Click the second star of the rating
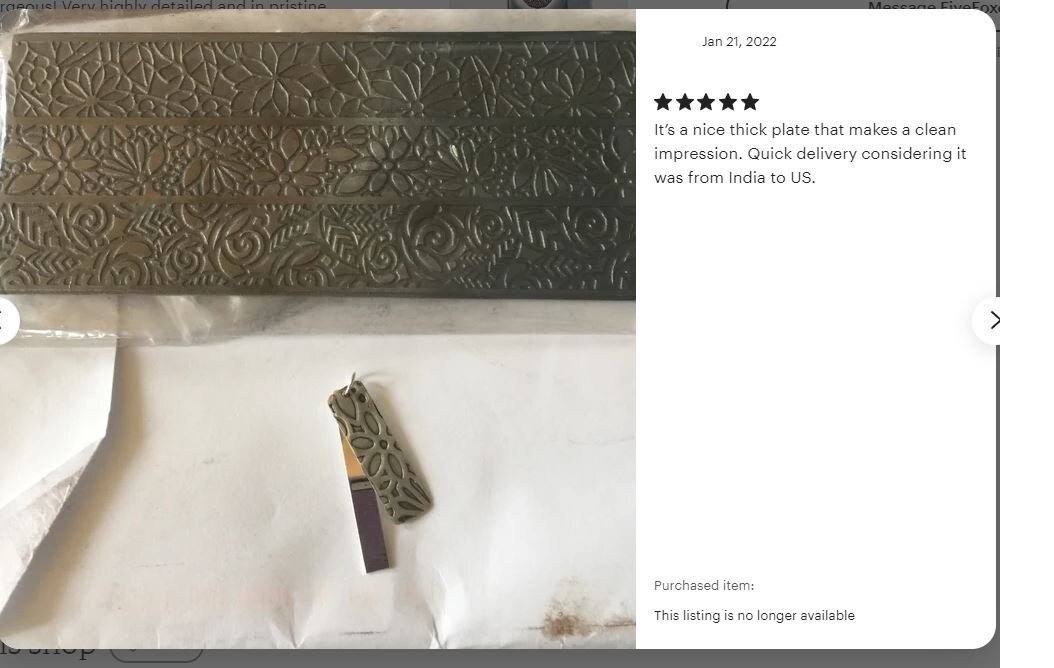The width and height of the screenshot is (1054, 668). [x=685, y=102]
